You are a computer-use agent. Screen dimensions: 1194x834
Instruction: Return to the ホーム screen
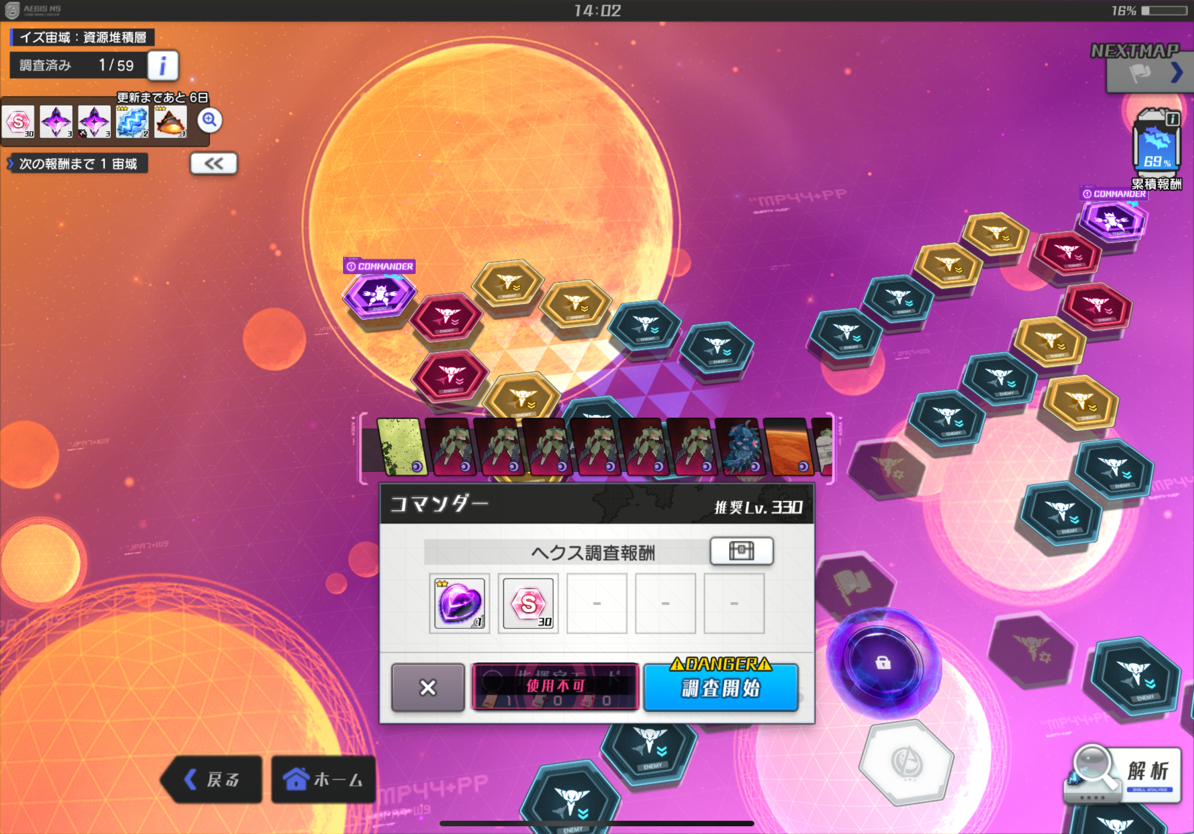[324, 779]
